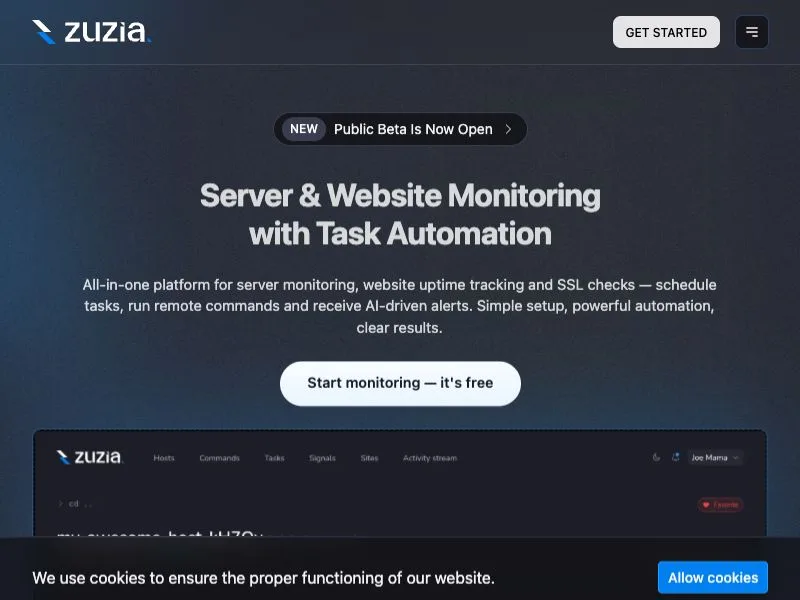This screenshot has width=800, height=600.
Task: Select Commands in the dashboard preview nav
Action: (x=219, y=458)
